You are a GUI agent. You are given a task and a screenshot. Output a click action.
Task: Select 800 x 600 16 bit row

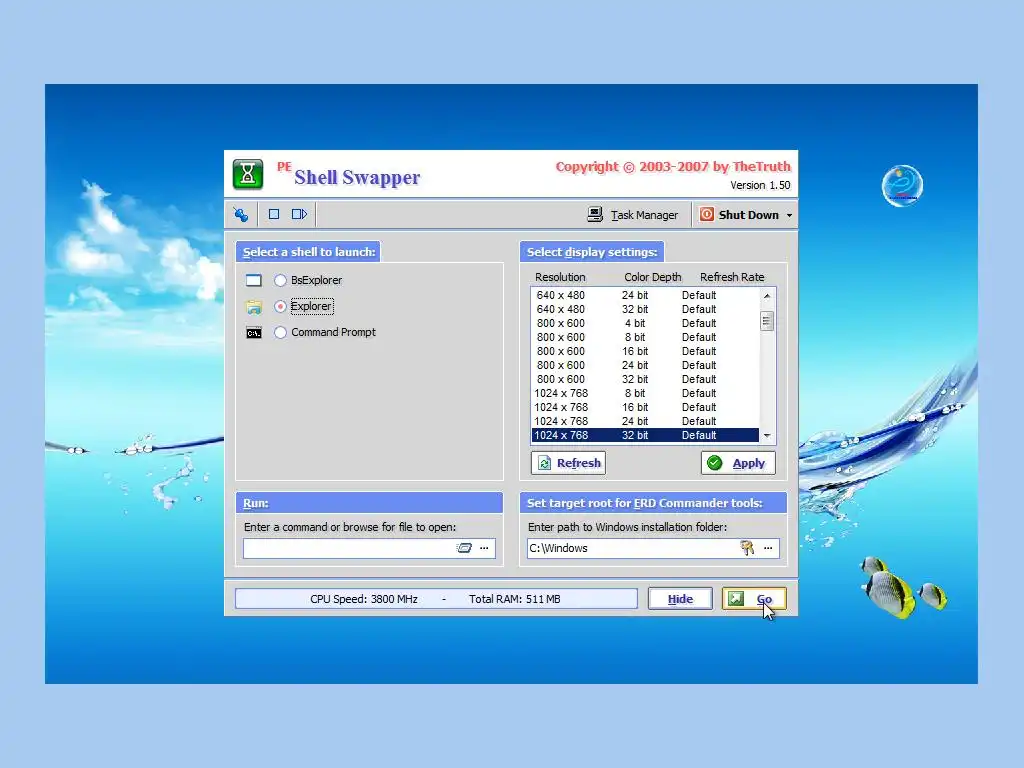(645, 351)
